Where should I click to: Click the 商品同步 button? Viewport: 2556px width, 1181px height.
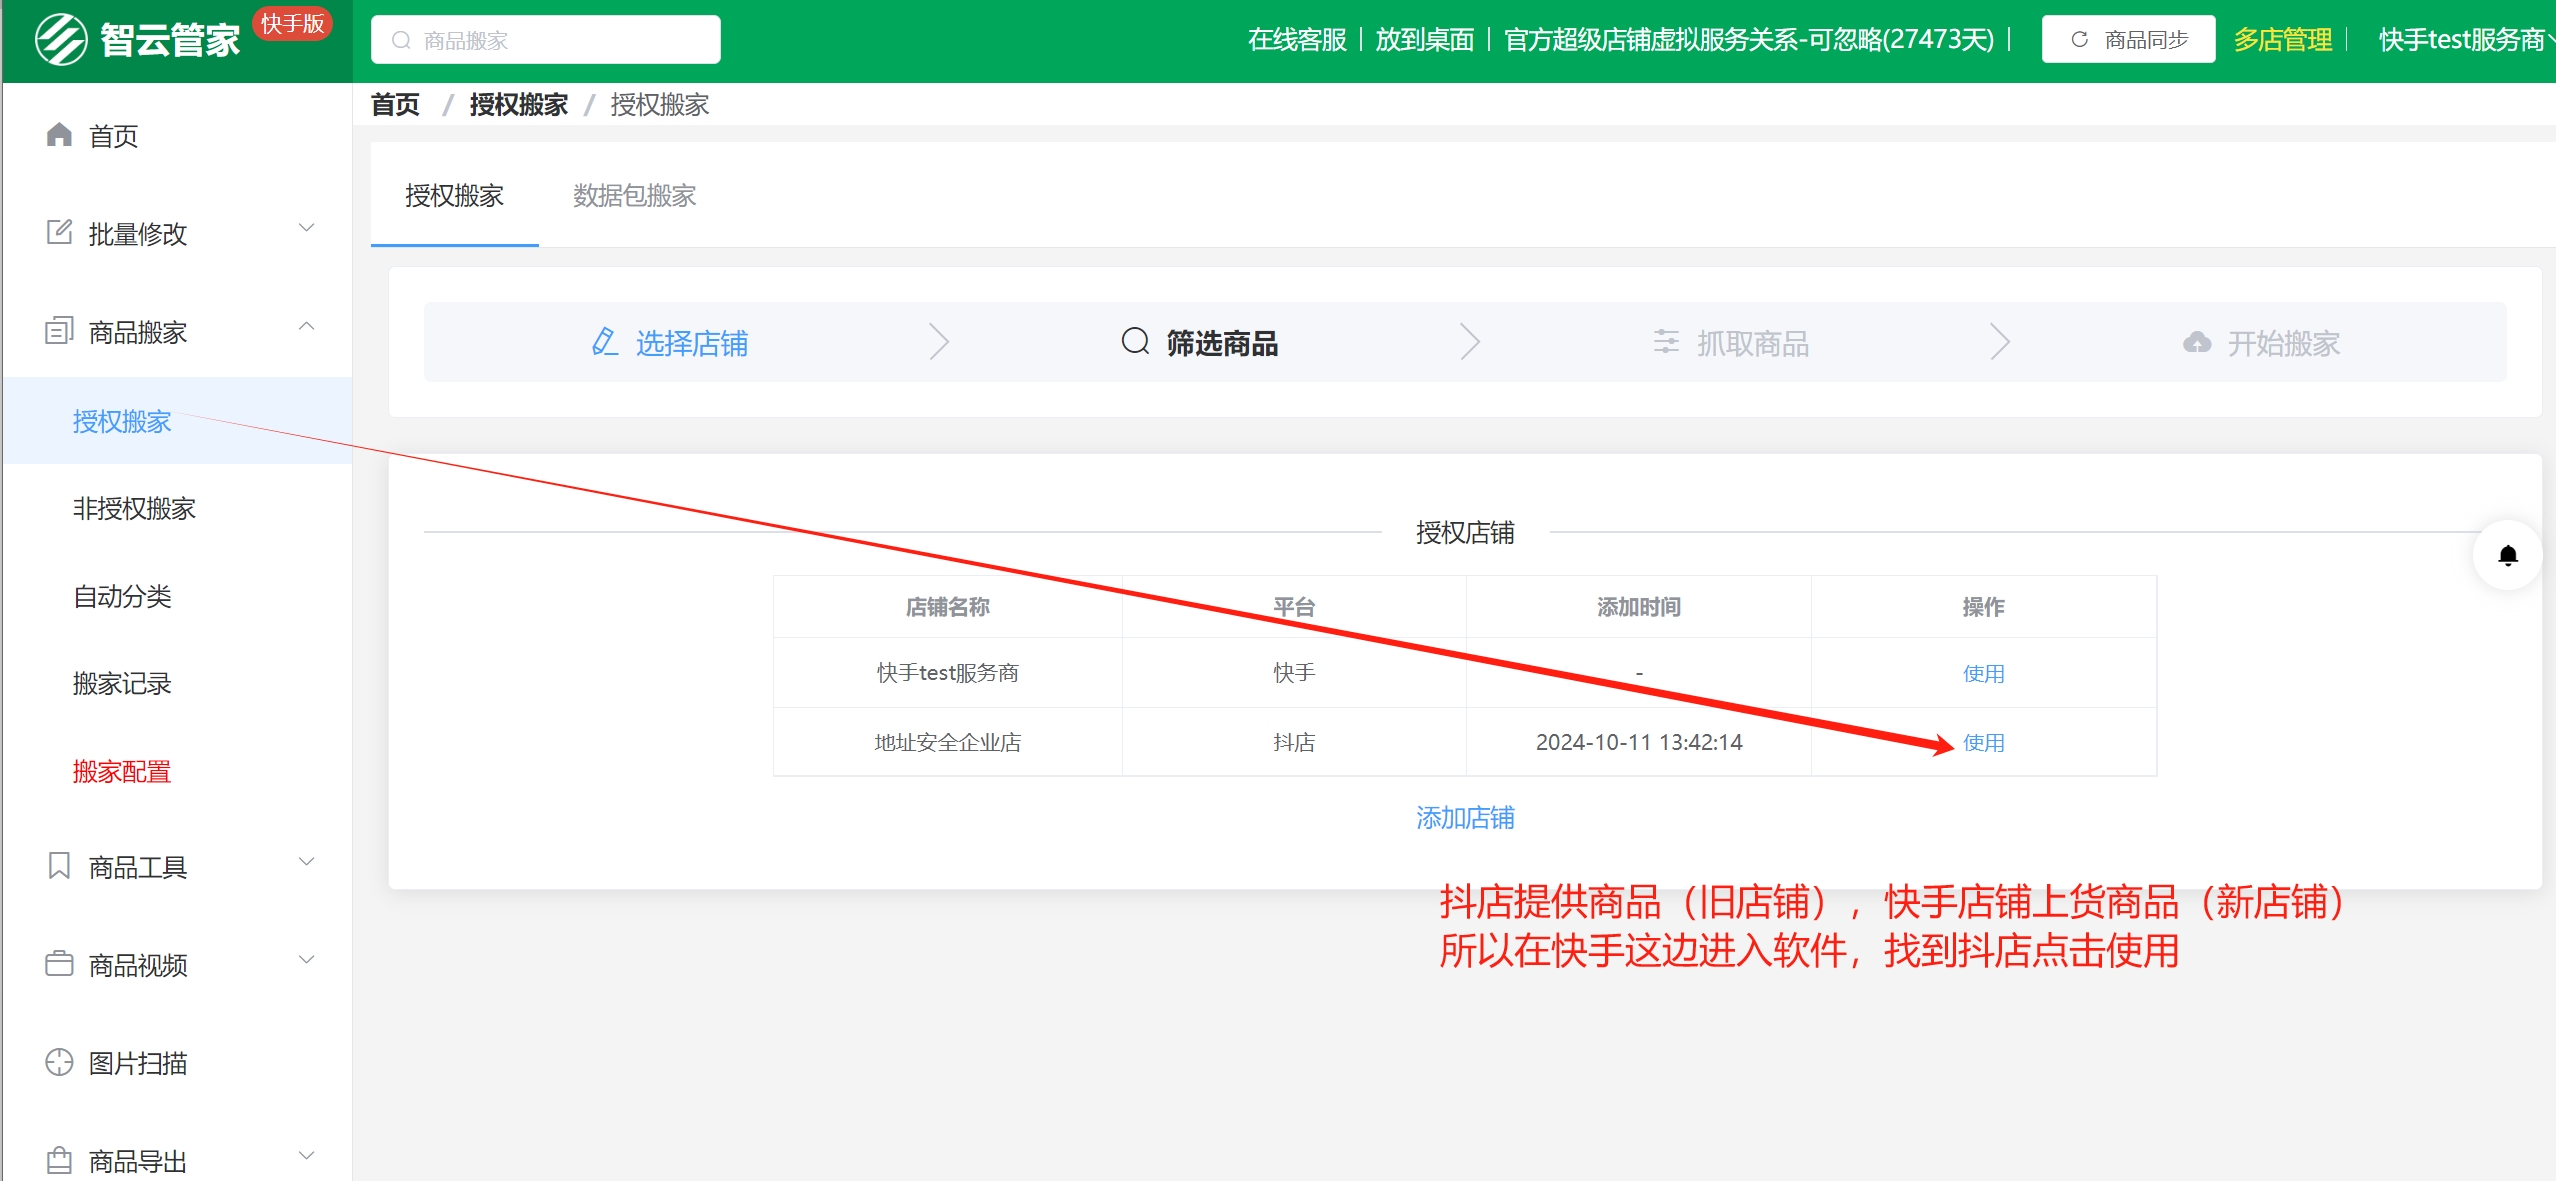2128,39
